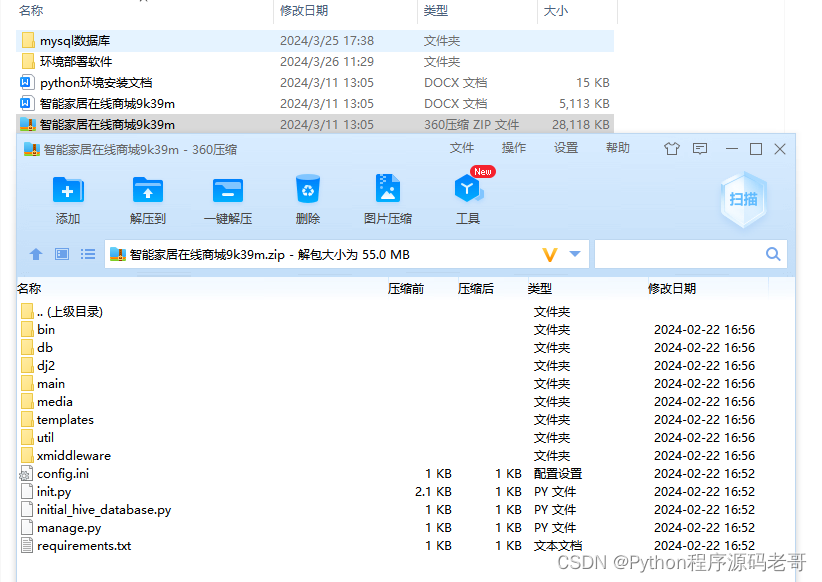Sort archive by 名称 column header
Viewport: 822px width, 582px height.
pos(29,288)
